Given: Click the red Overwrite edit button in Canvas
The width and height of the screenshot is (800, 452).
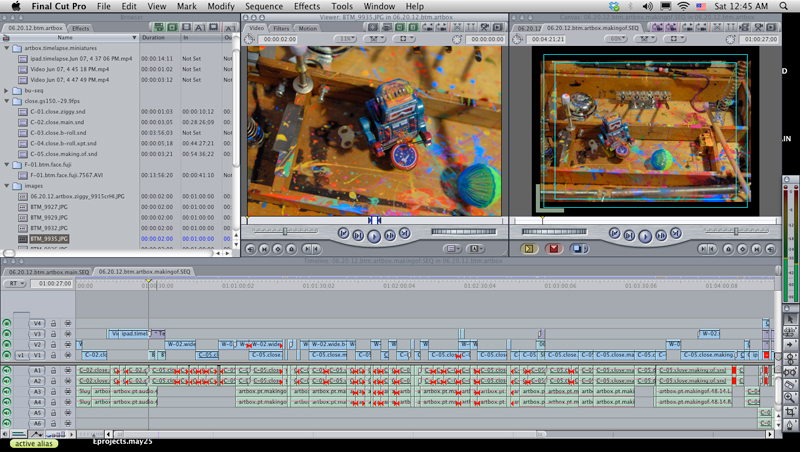Looking at the screenshot, I should tap(551, 249).
